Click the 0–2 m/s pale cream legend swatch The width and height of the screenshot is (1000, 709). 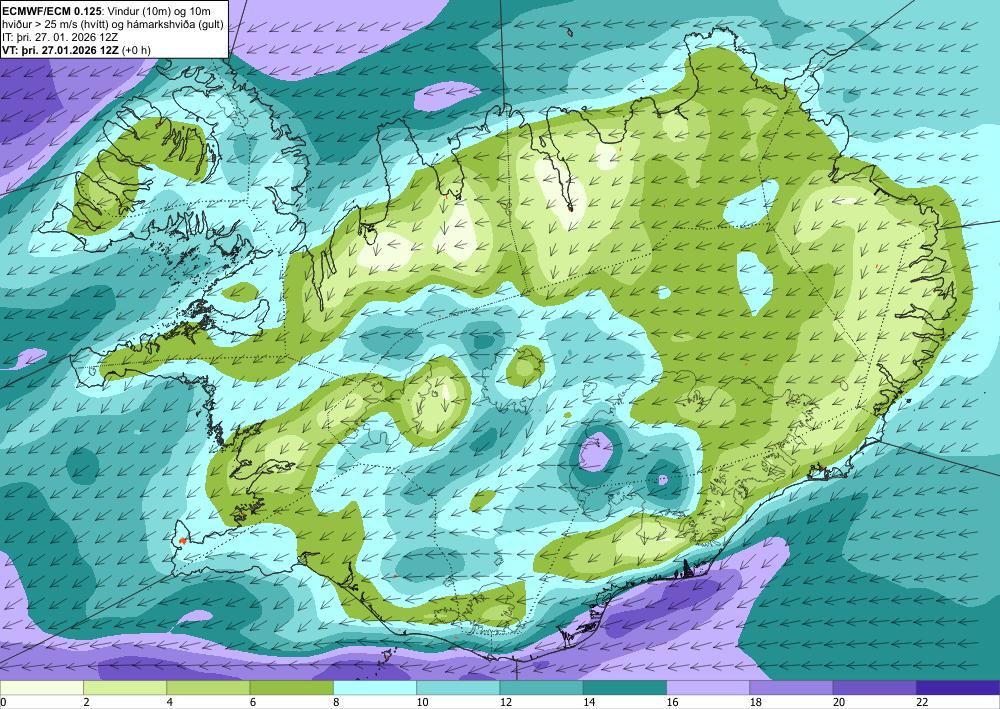[x=41, y=688]
